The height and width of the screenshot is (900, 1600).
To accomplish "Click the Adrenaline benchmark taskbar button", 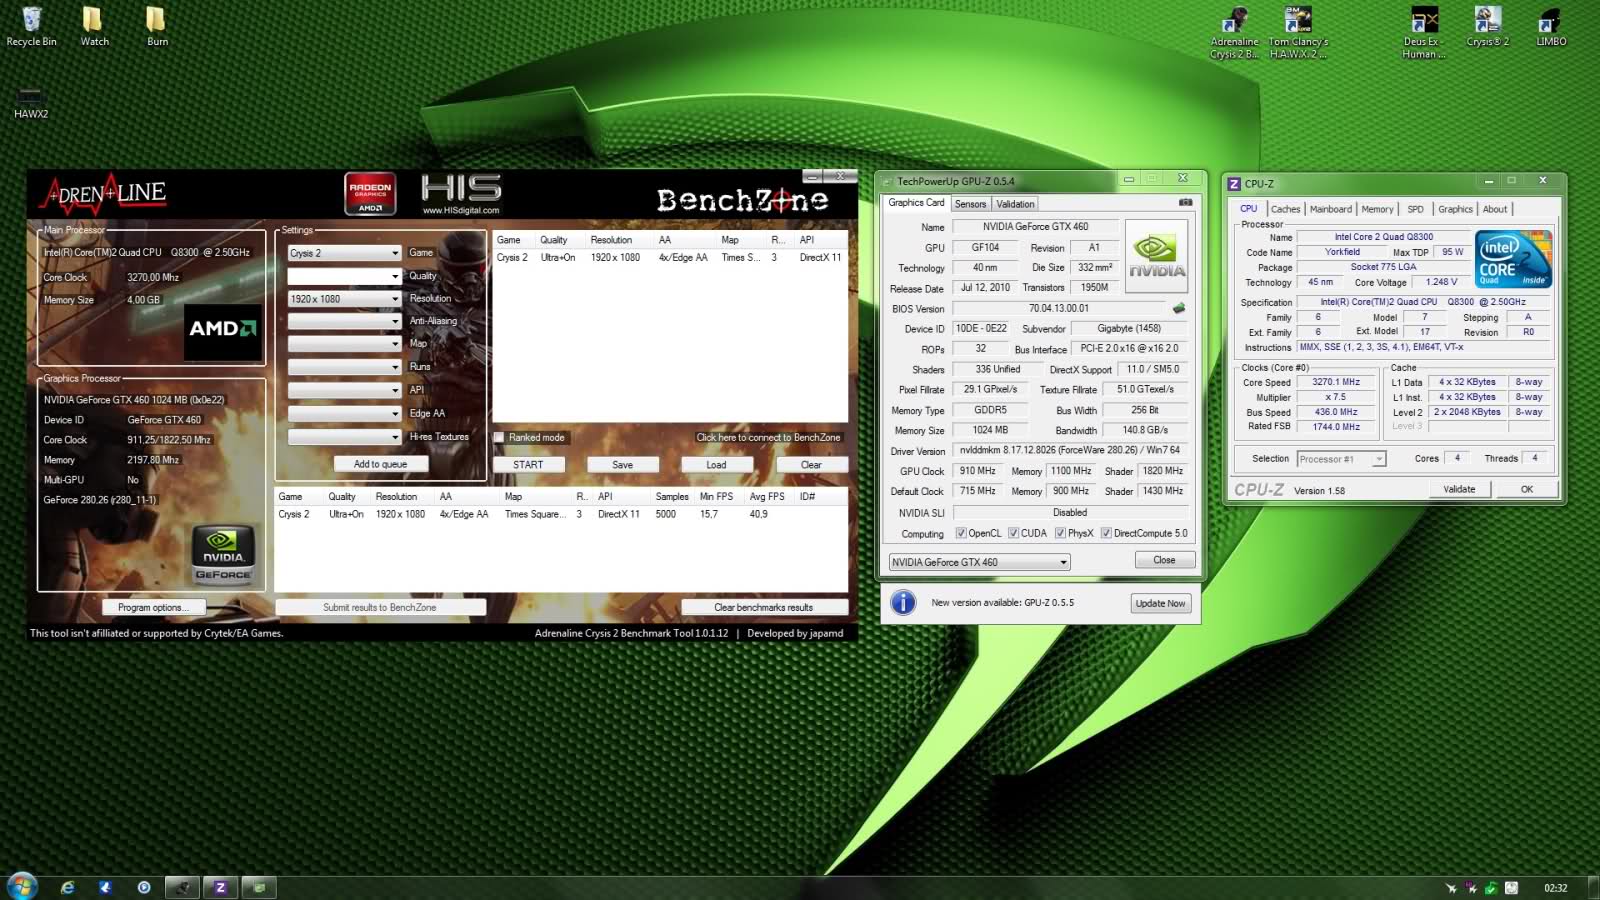I will tap(182, 887).
